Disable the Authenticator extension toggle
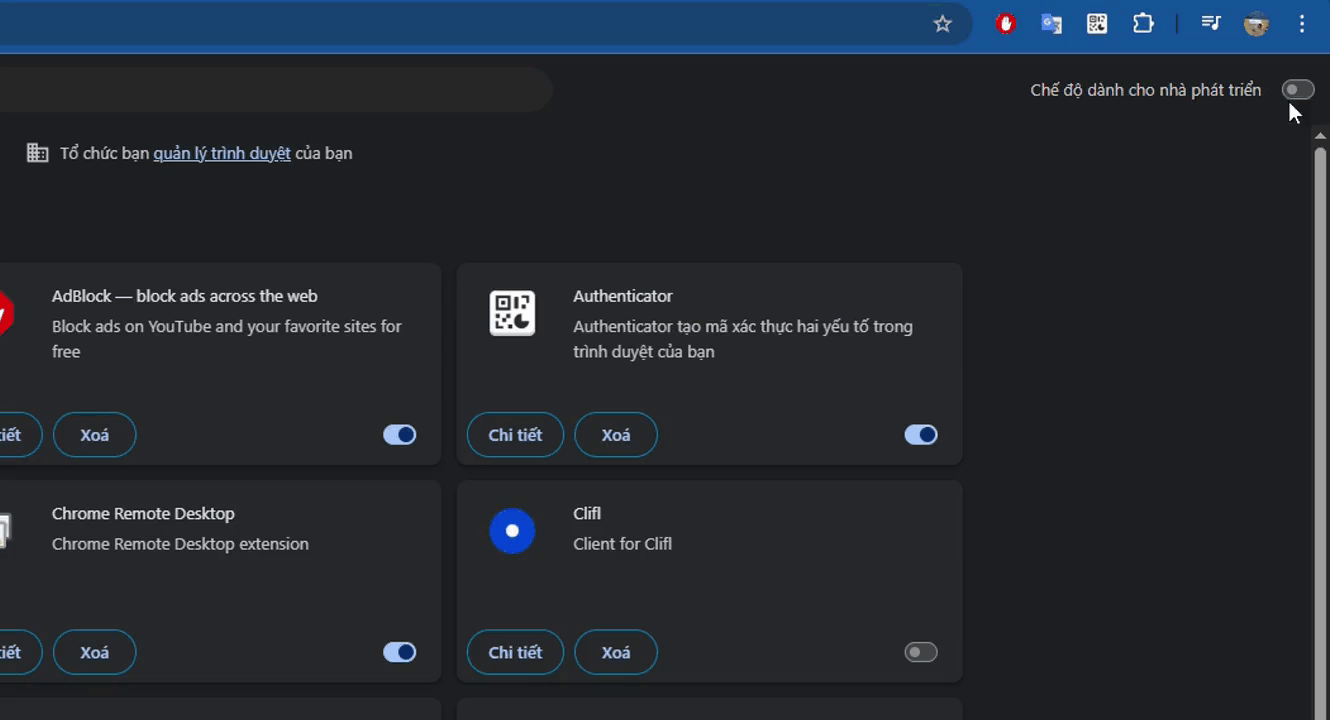1330x720 pixels. coord(920,434)
